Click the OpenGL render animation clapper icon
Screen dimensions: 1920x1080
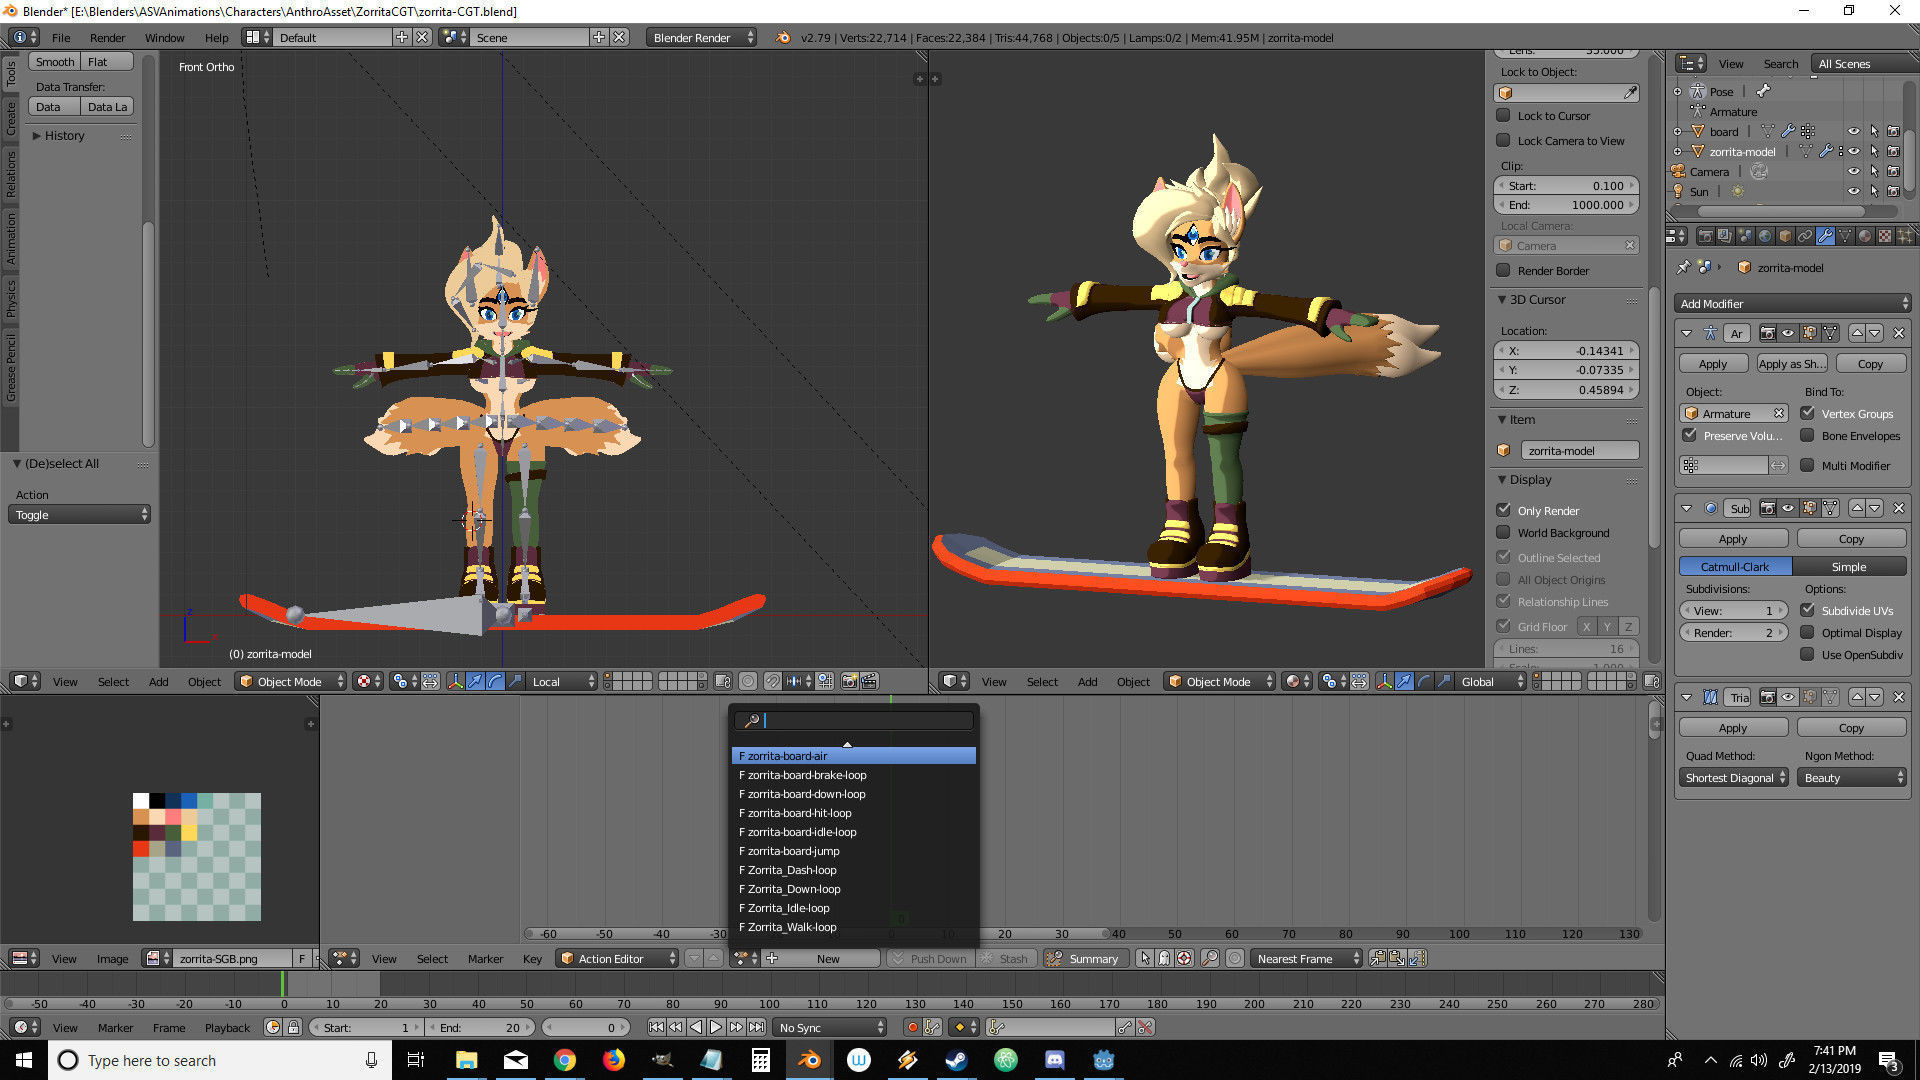click(x=869, y=681)
